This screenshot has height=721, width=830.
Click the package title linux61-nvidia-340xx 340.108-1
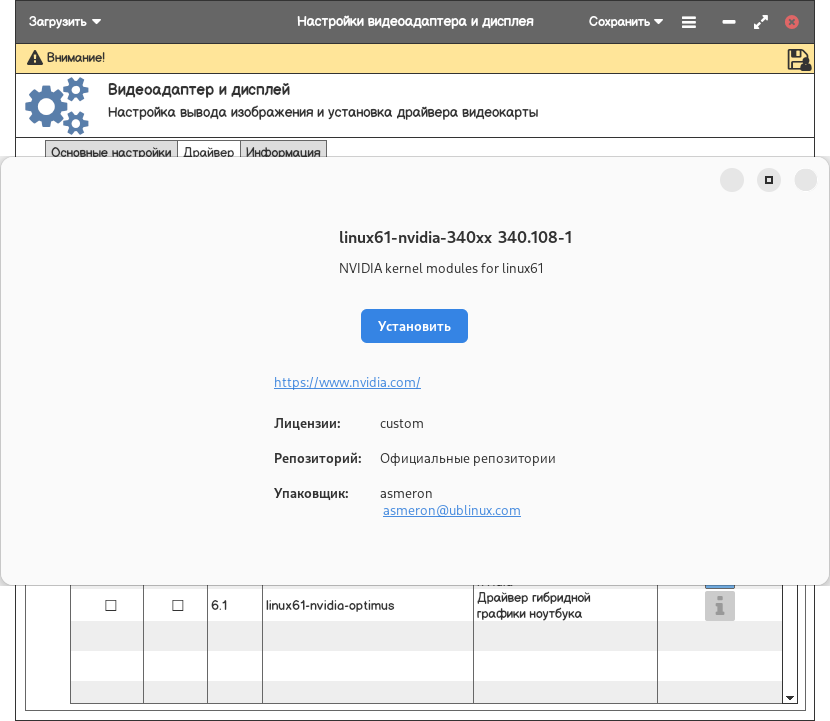tap(455, 237)
